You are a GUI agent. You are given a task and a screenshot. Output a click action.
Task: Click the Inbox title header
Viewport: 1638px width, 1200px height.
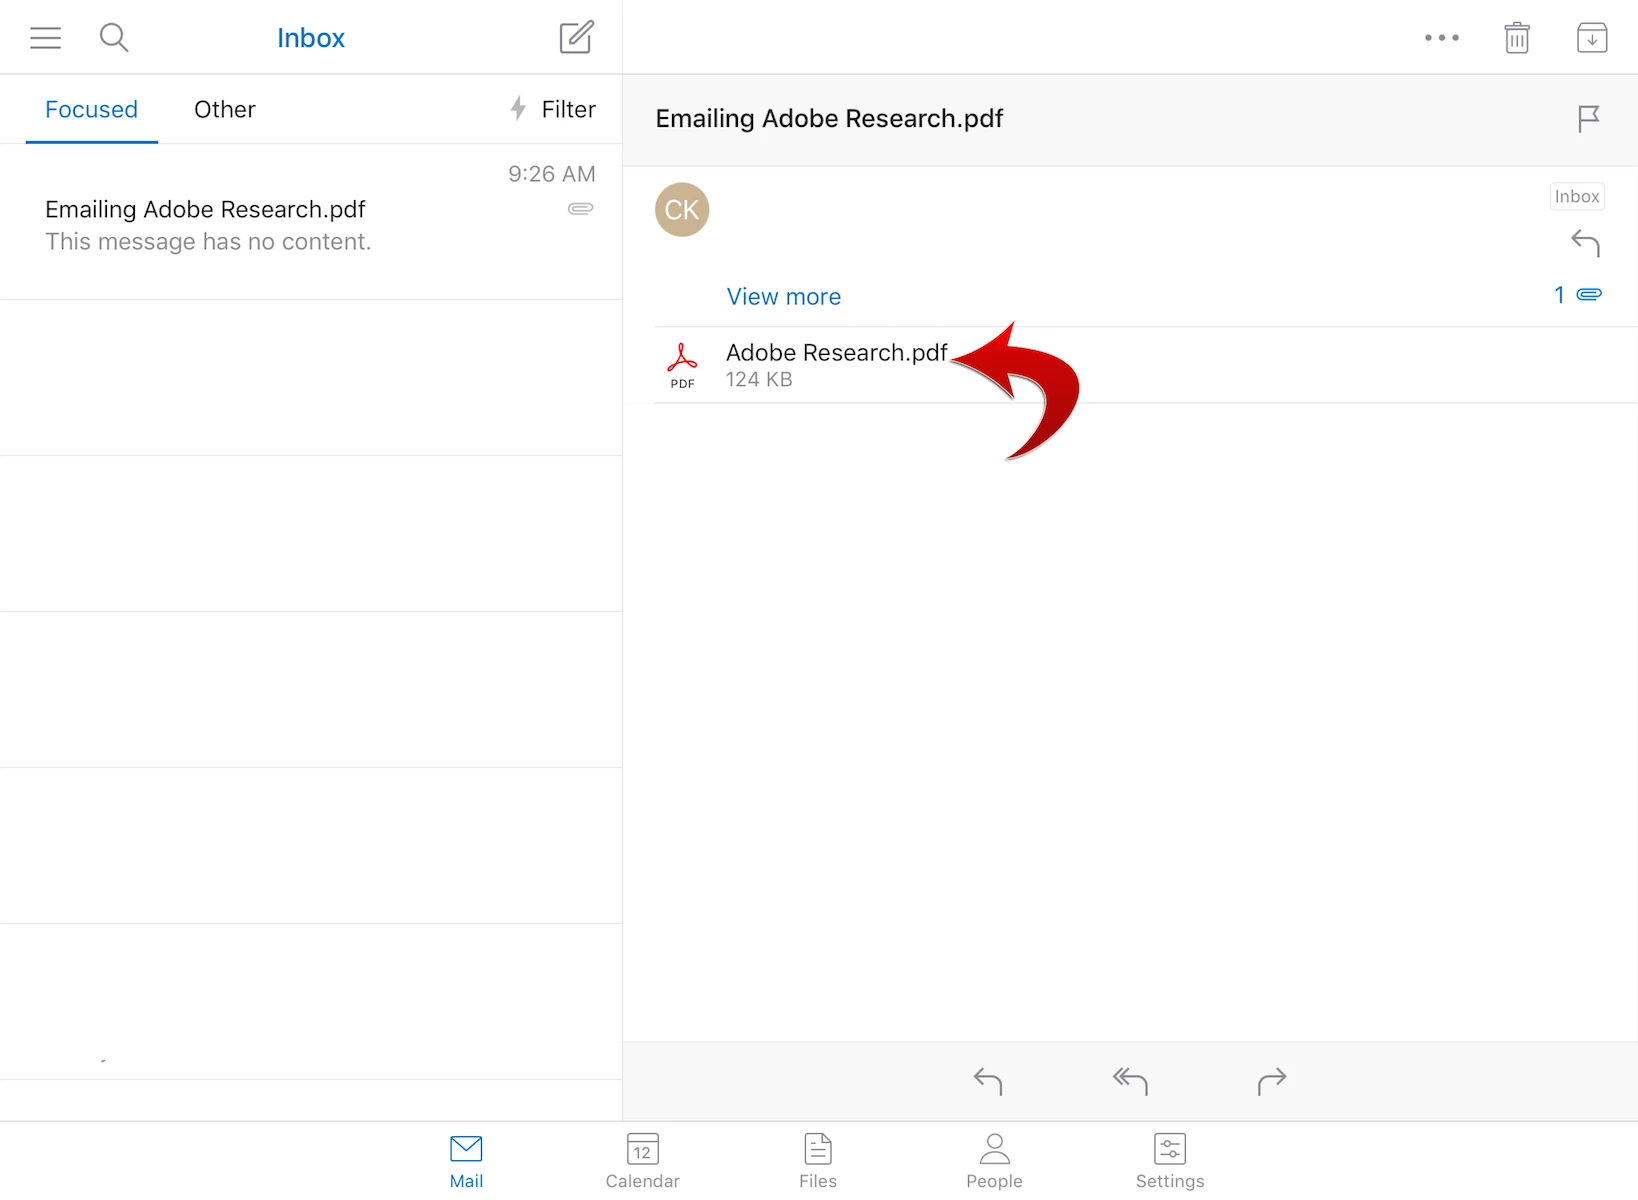(311, 38)
